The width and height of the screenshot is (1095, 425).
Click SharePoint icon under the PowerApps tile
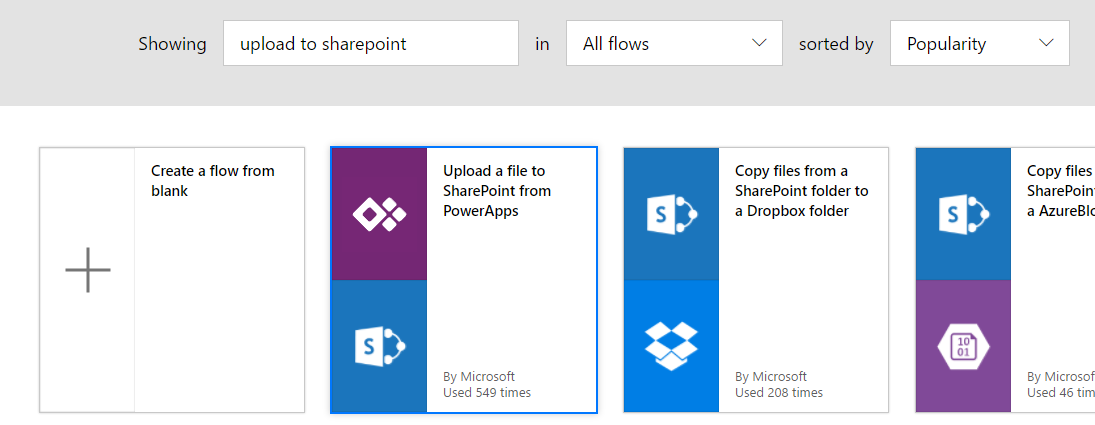pyautogui.click(x=379, y=346)
